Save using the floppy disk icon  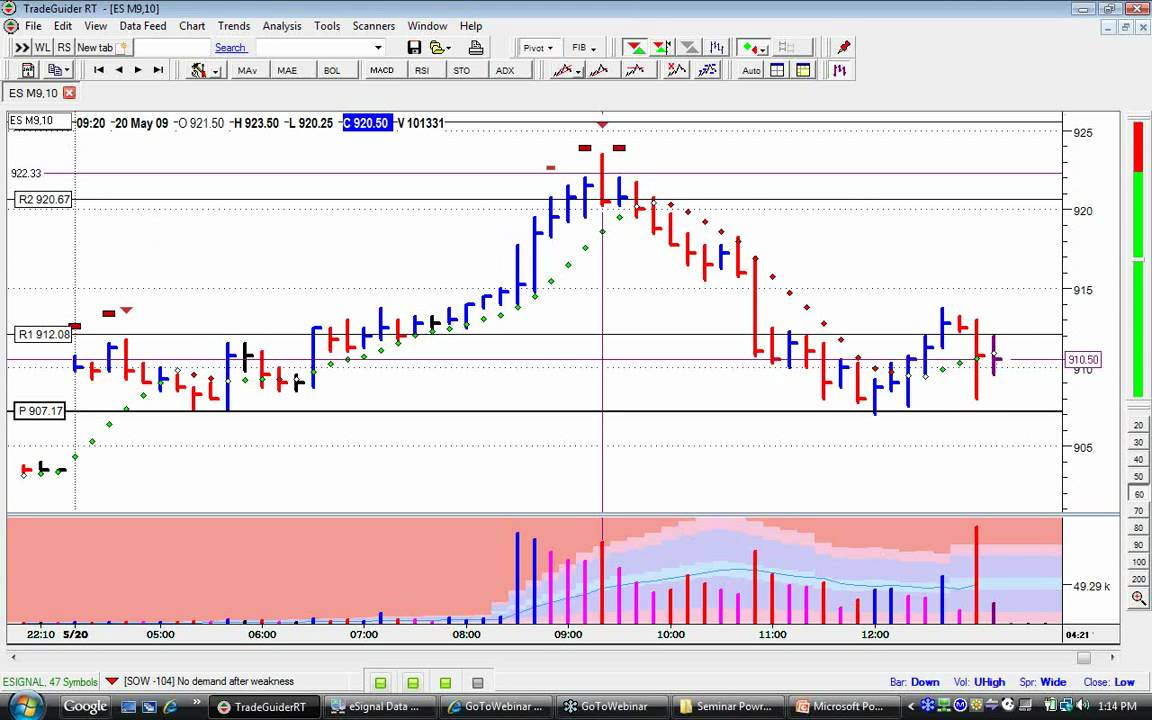[414, 48]
